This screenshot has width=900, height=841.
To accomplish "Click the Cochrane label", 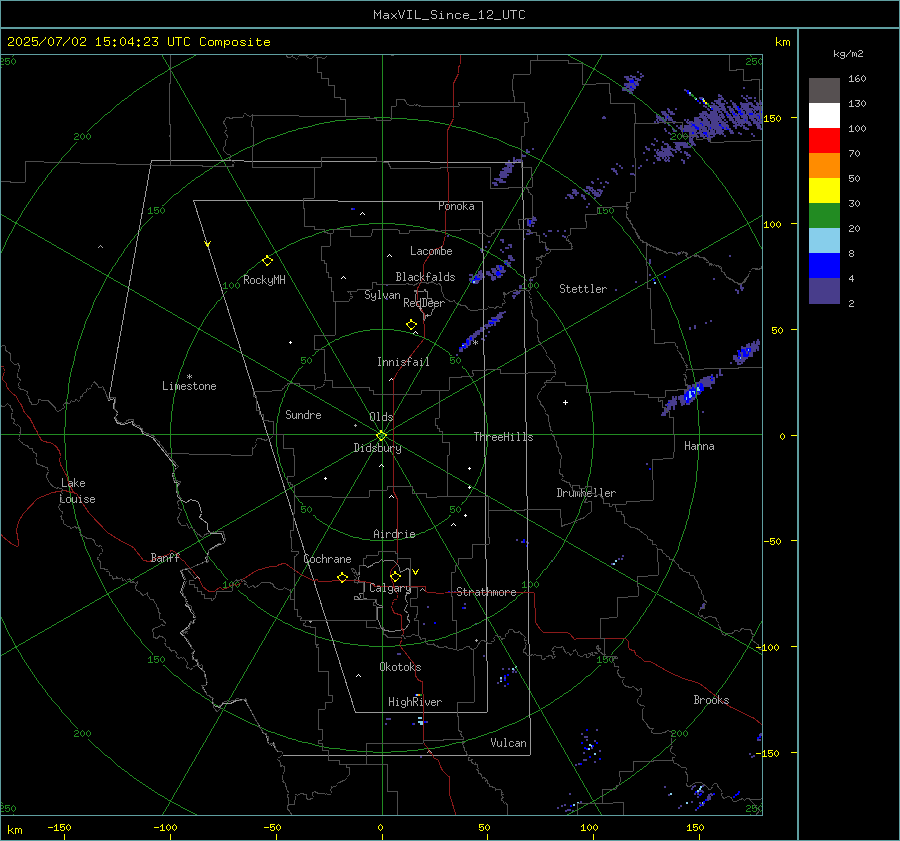I will pyautogui.click(x=327, y=559).
